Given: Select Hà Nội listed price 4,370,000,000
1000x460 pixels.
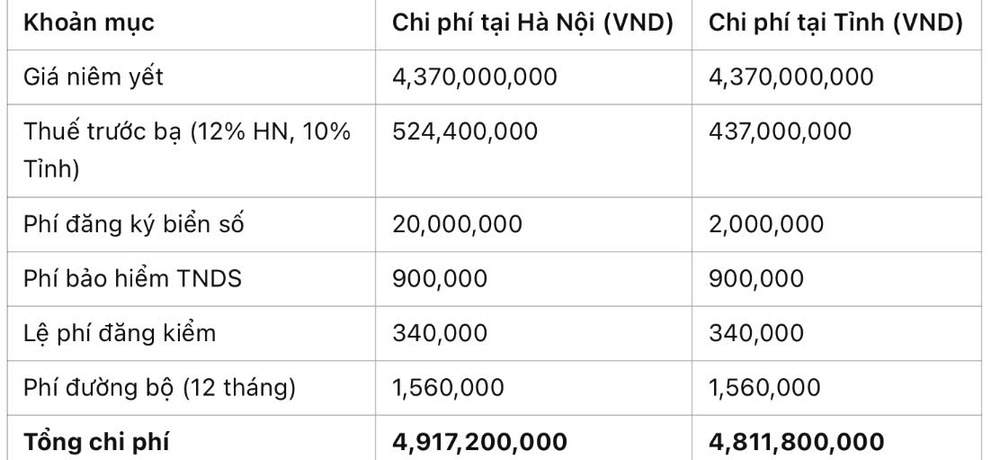Looking at the screenshot, I should pos(474,77).
